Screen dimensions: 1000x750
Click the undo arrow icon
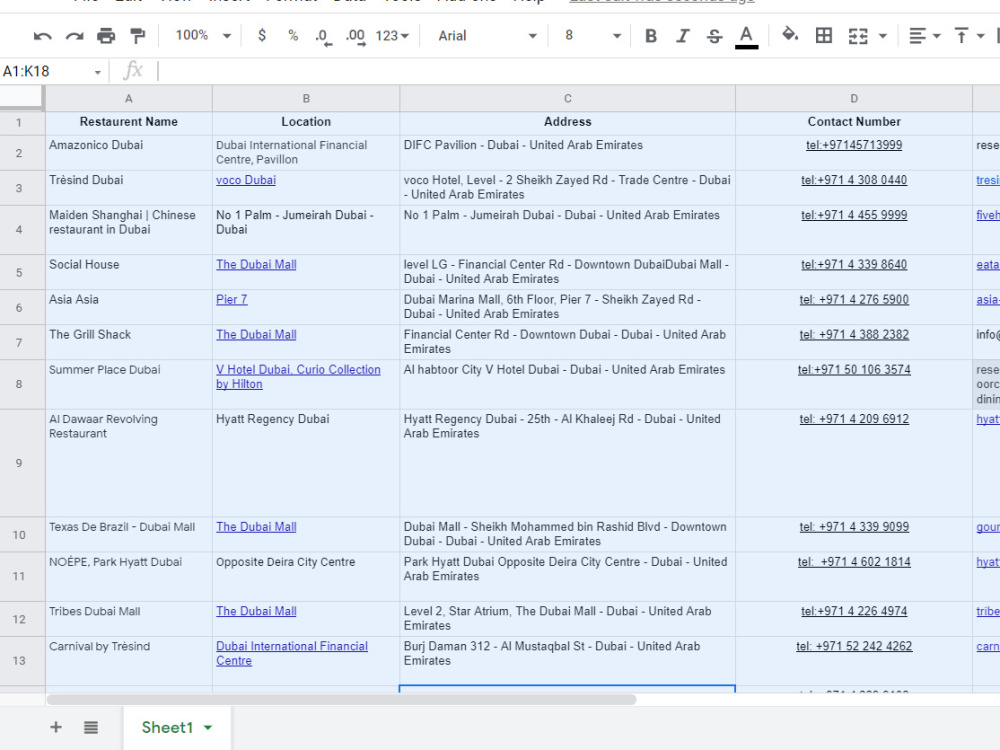click(43, 36)
